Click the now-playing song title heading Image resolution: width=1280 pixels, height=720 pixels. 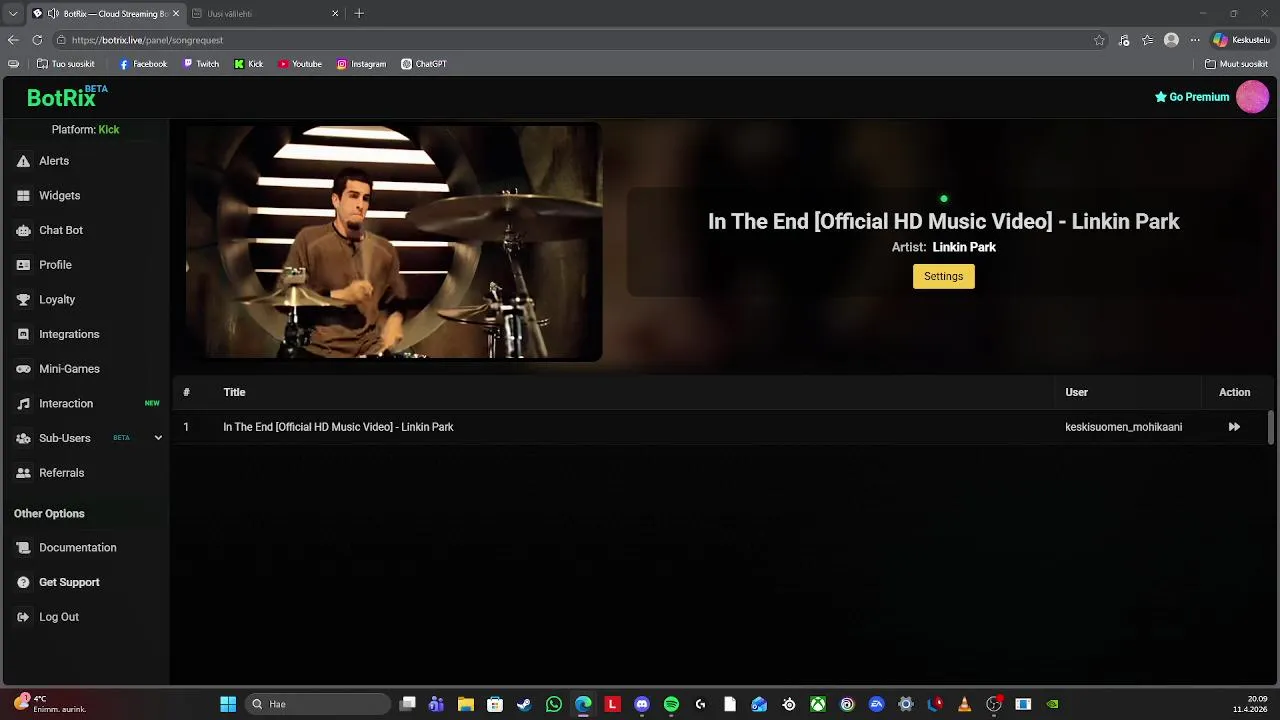[x=943, y=221]
